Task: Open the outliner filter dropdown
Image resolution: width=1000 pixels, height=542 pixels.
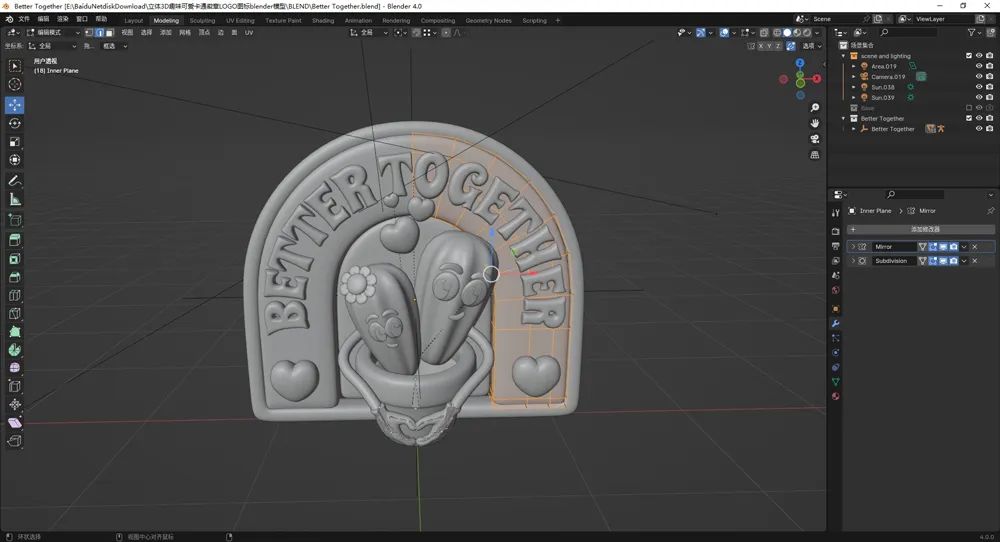Action: click(974, 33)
